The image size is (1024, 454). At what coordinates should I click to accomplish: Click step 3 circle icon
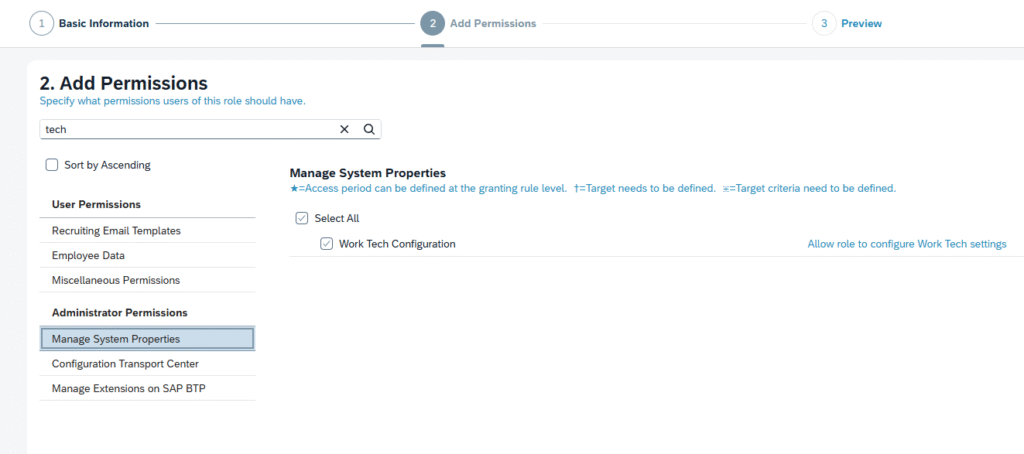(x=823, y=23)
